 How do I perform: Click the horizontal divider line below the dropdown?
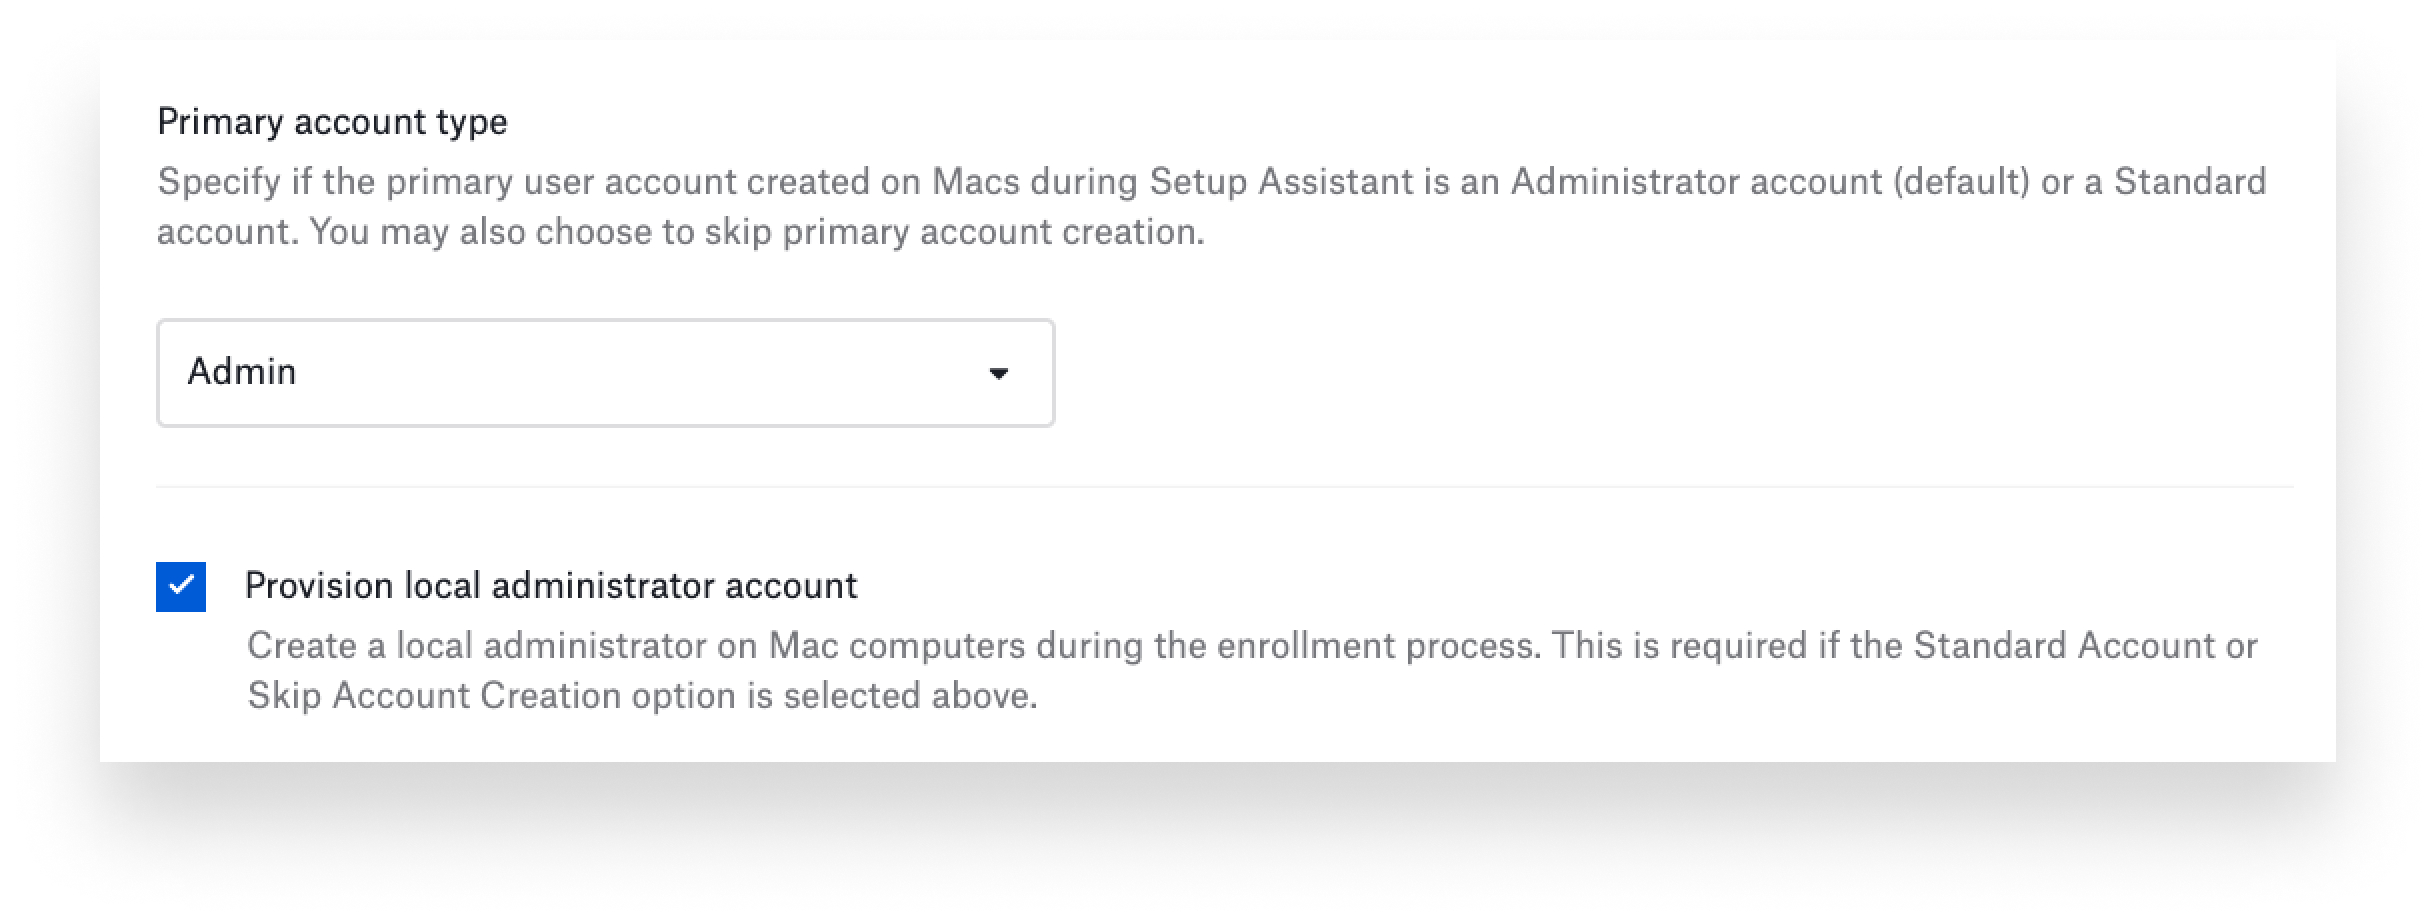[1224, 488]
